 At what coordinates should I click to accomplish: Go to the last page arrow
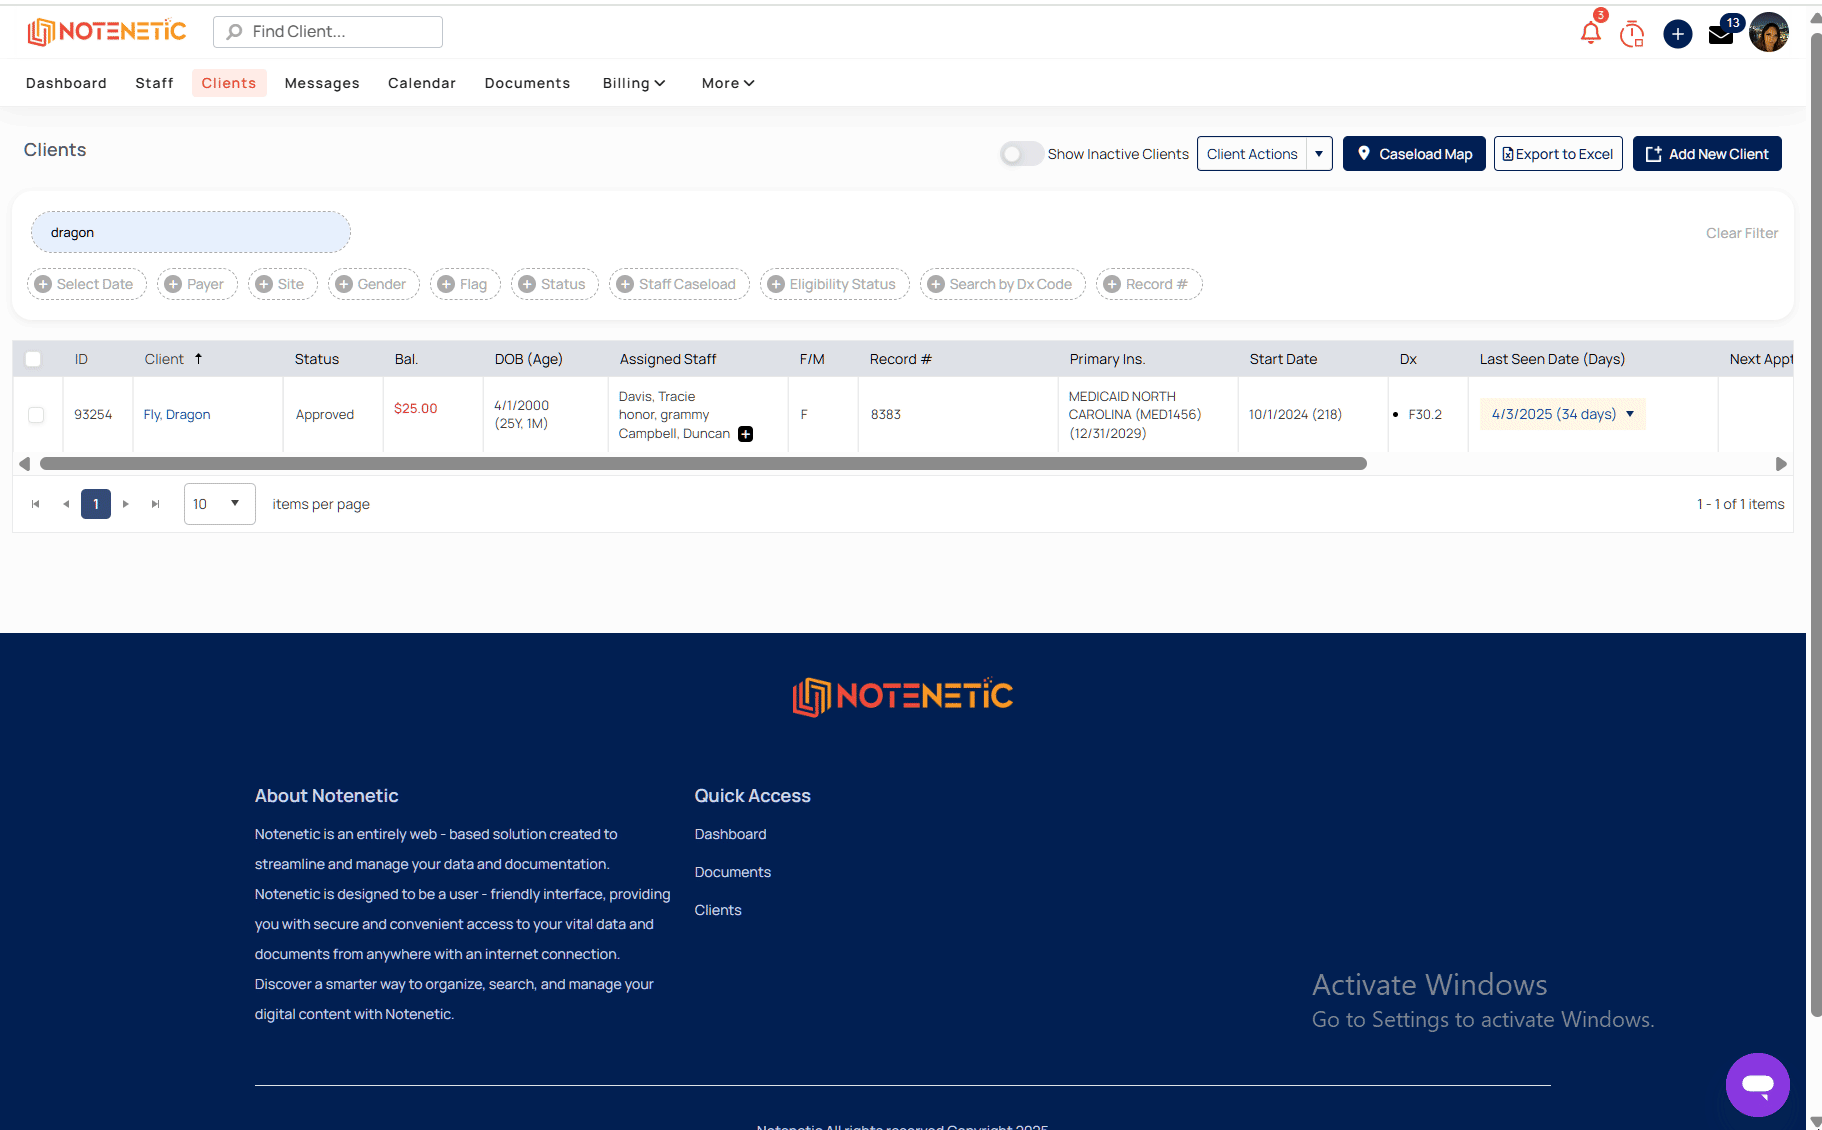click(156, 504)
